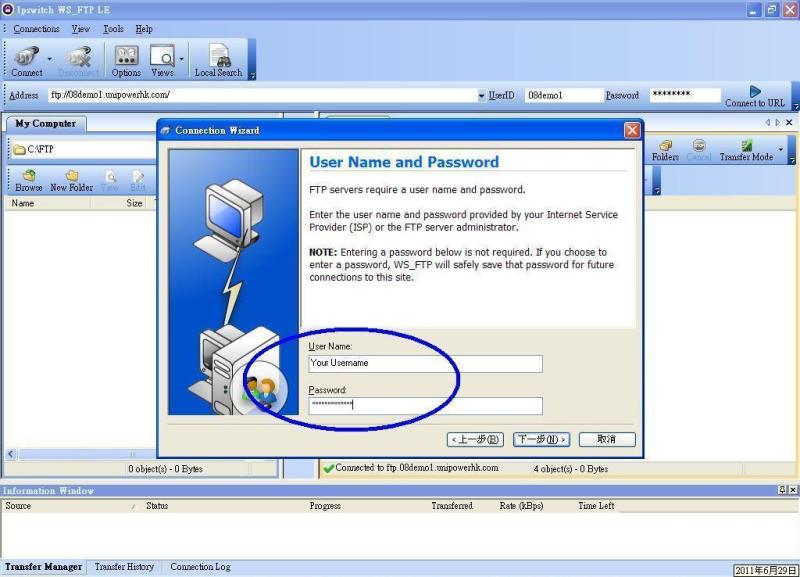Open the View menu
The image size is (800, 577).
click(81, 29)
